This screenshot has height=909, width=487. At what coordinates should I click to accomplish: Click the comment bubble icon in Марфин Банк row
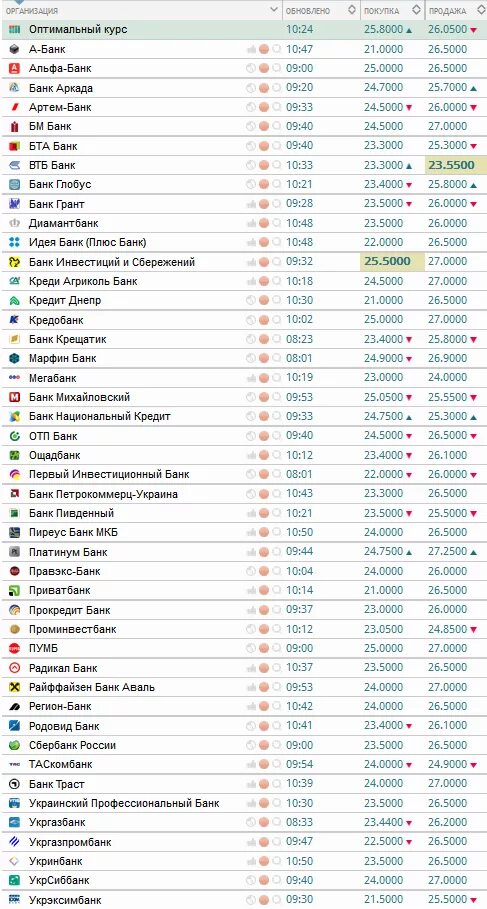click(x=277, y=358)
